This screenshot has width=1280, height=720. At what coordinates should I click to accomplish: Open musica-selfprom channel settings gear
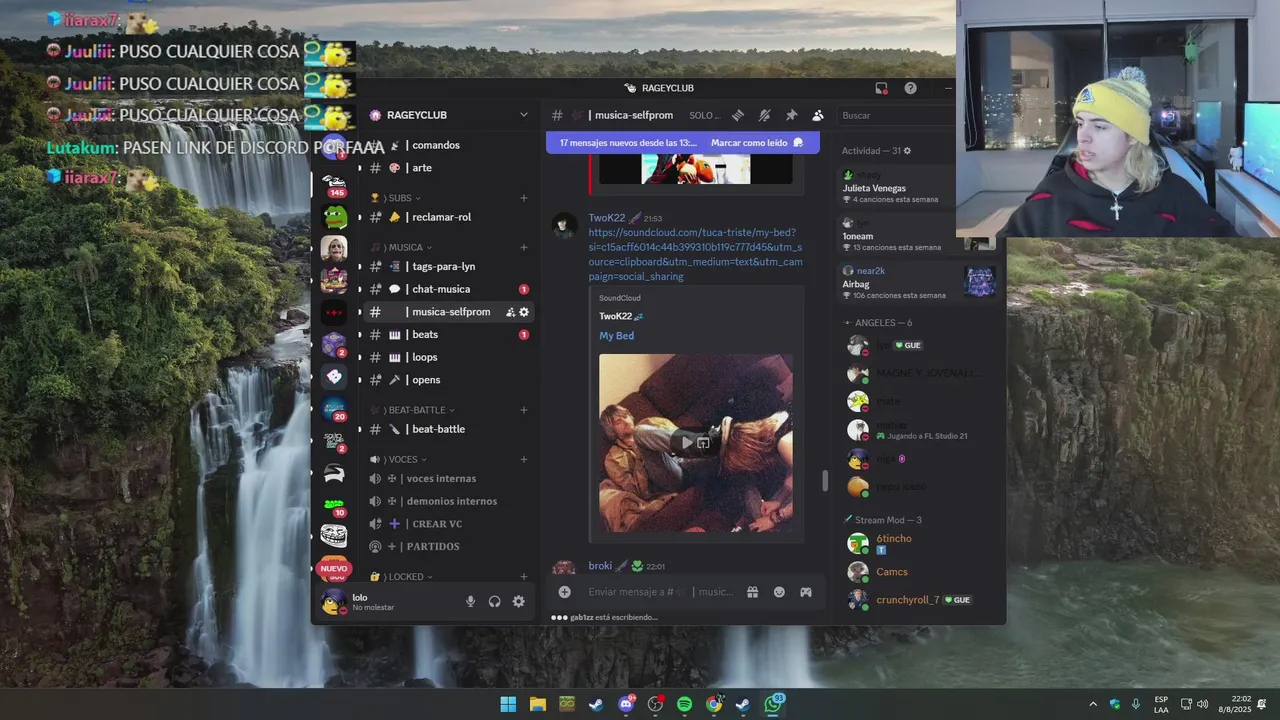pyautogui.click(x=524, y=312)
